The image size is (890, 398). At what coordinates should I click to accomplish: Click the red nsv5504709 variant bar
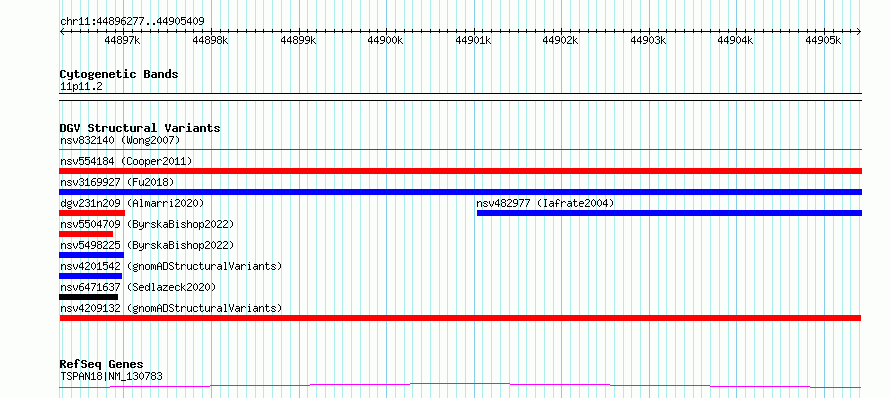[86, 234]
